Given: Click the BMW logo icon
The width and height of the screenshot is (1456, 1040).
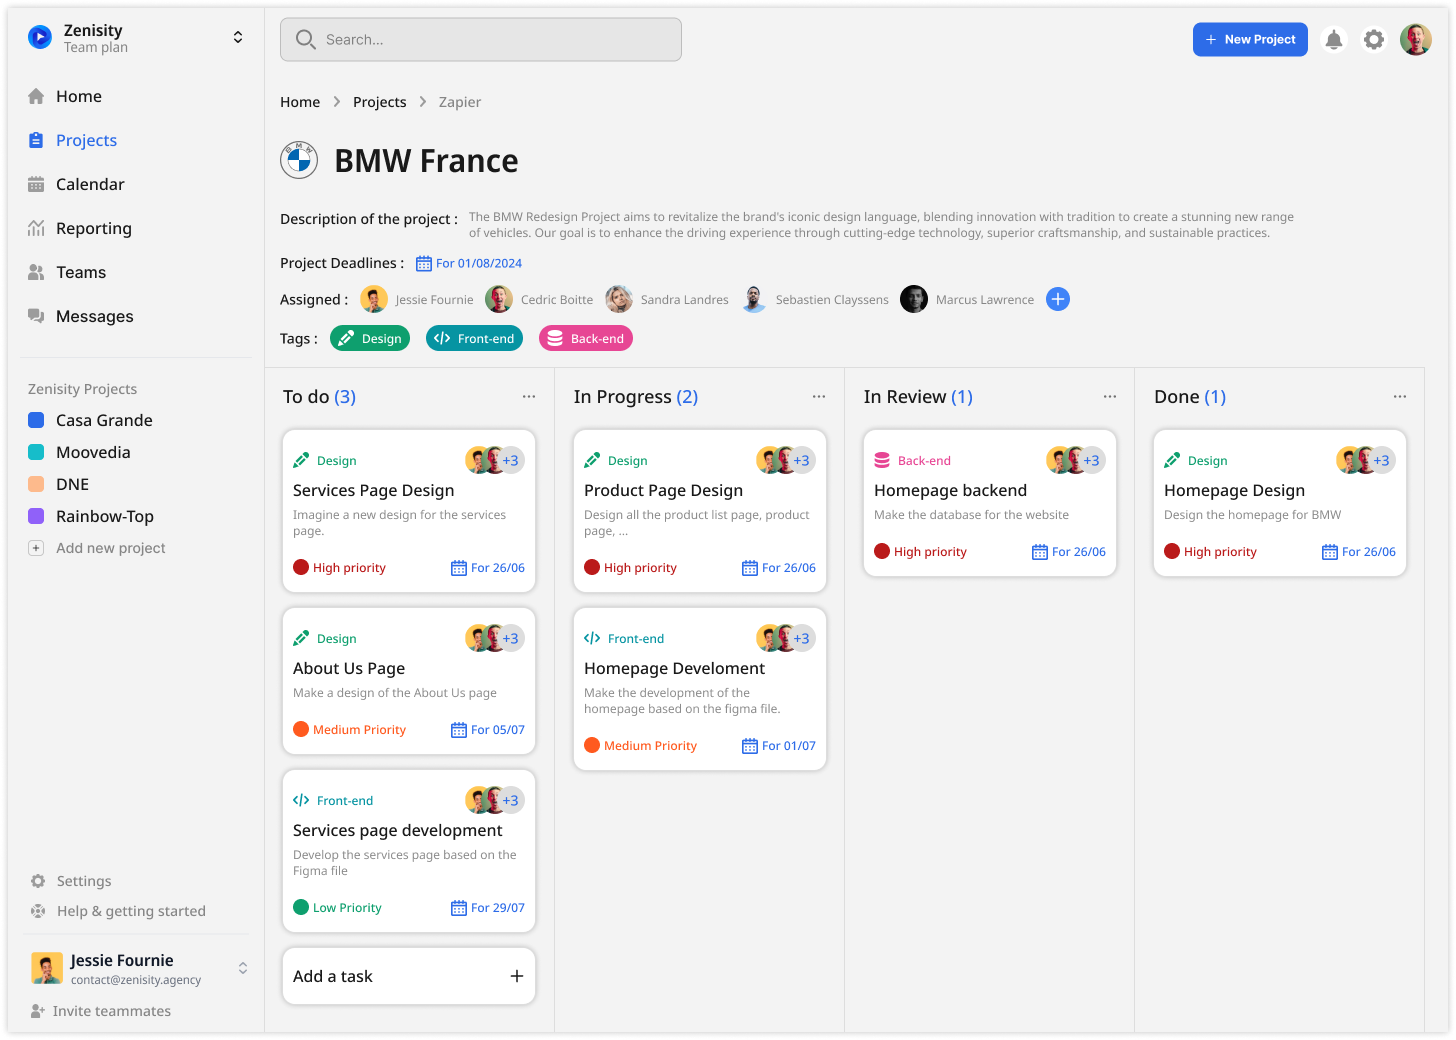Looking at the screenshot, I should 299,160.
